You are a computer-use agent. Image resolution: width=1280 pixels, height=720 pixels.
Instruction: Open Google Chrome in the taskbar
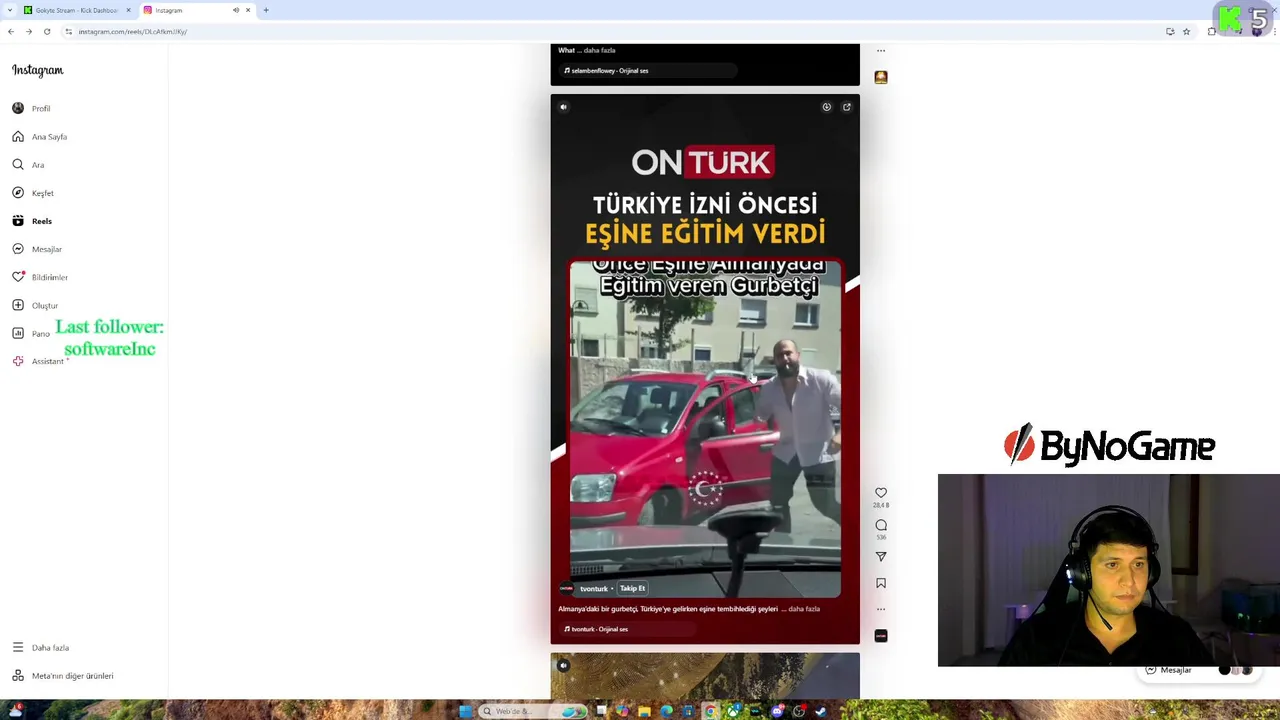tap(710, 711)
